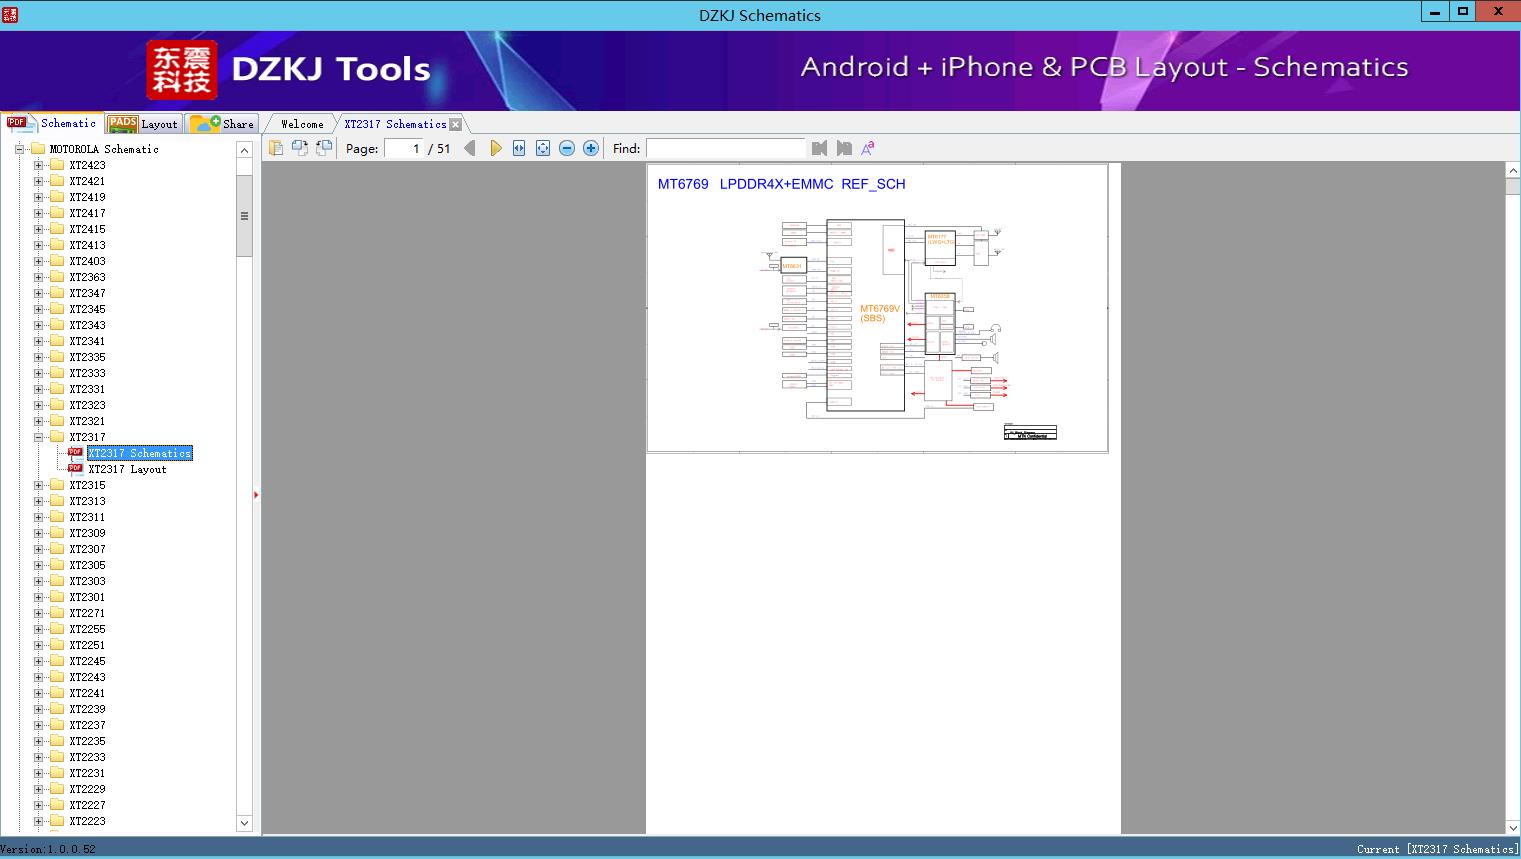
Task: Click the Find text input field
Action: pyautogui.click(x=725, y=148)
